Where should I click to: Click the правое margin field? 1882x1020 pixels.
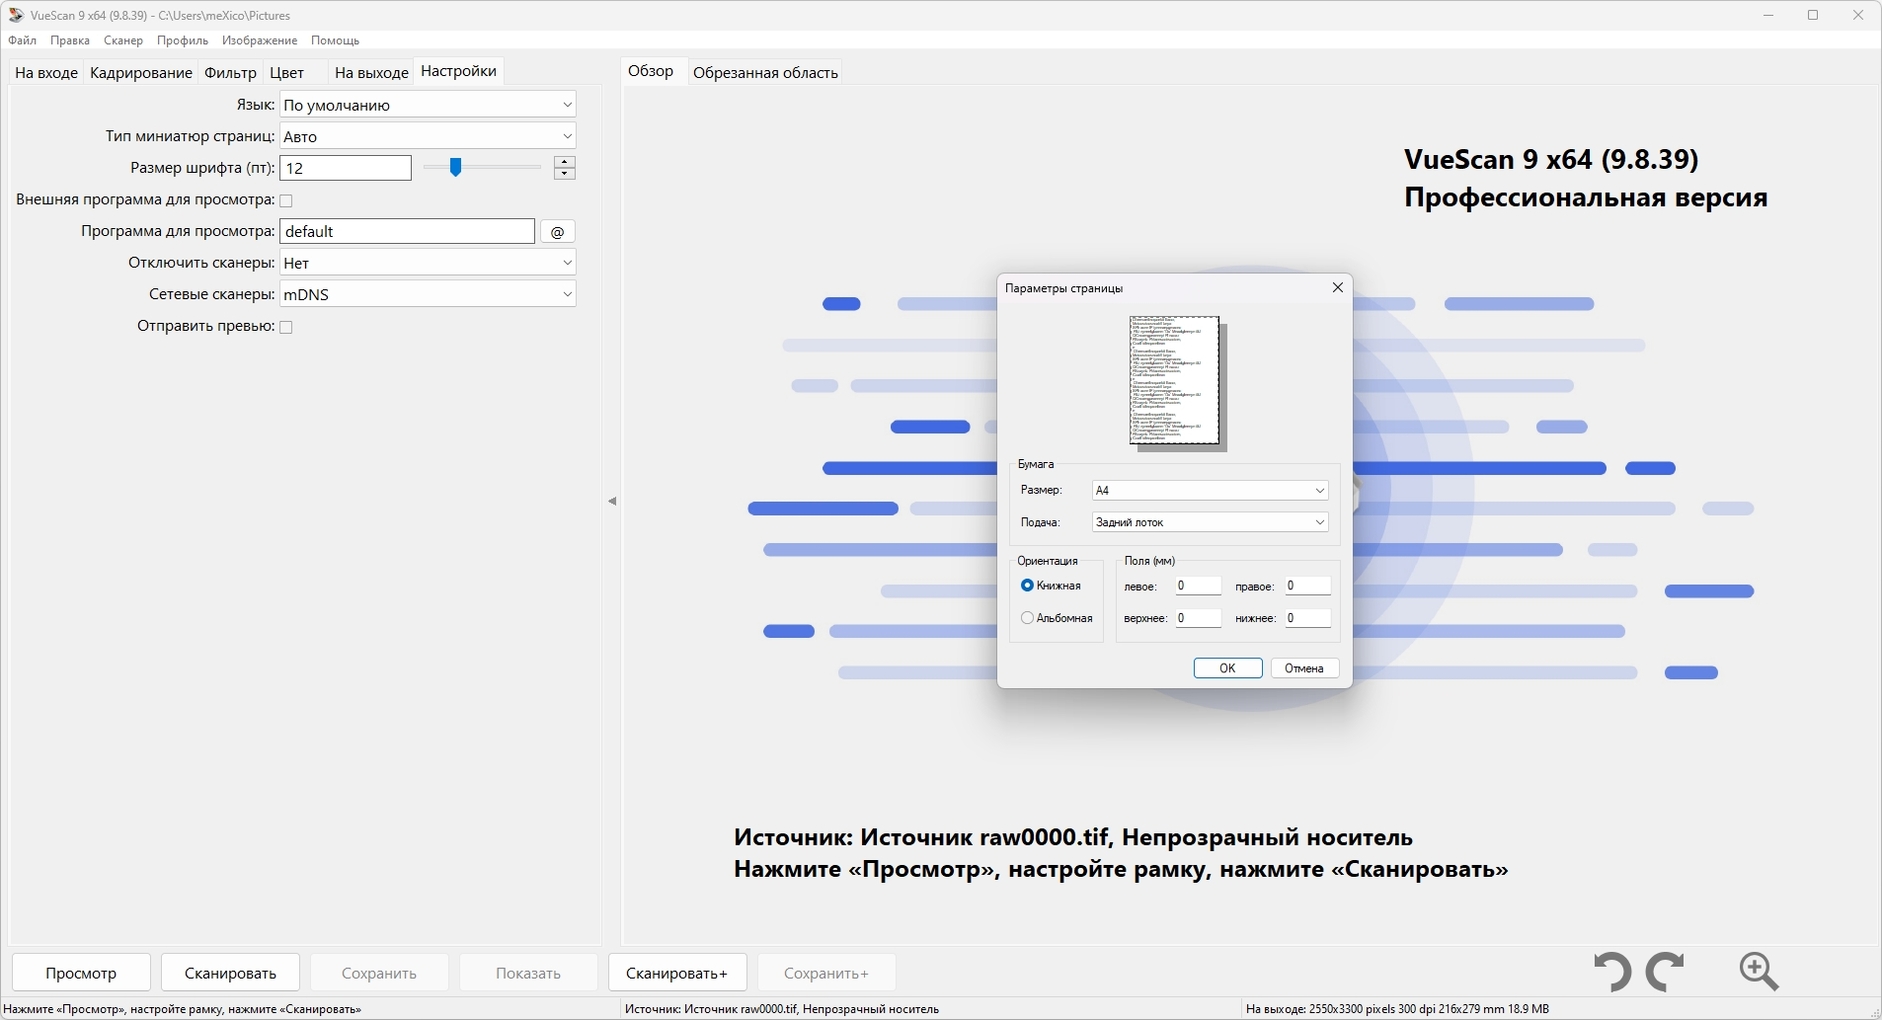pos(1308,586)
